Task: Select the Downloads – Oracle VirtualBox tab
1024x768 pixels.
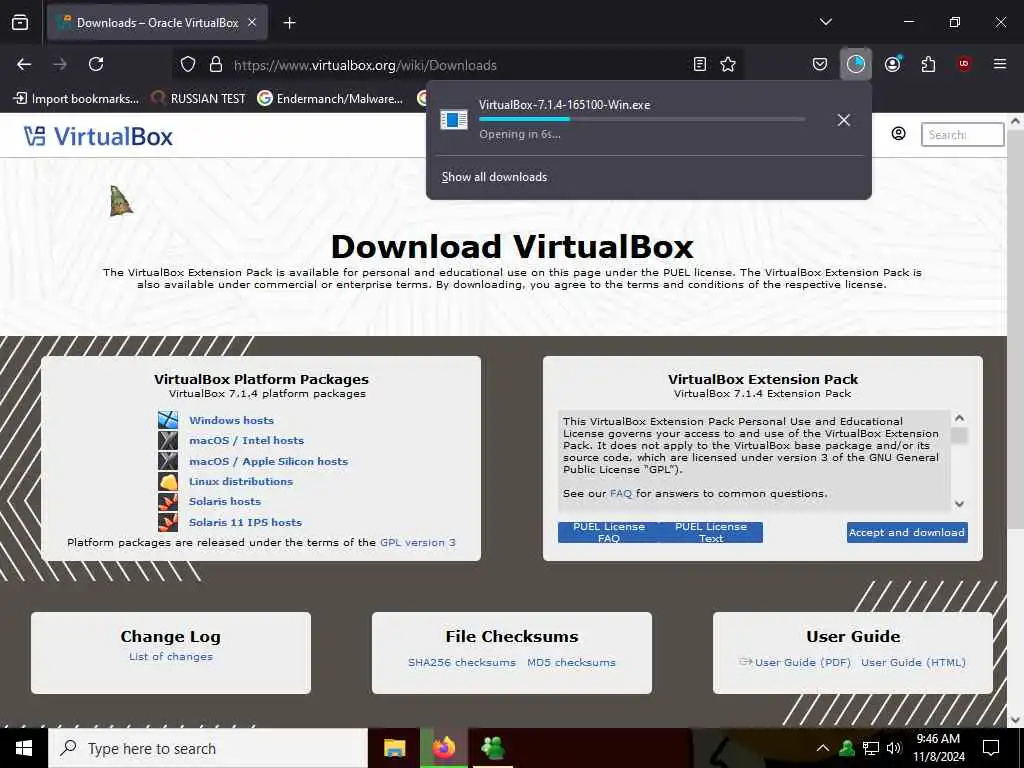Action: click(157, 23)
